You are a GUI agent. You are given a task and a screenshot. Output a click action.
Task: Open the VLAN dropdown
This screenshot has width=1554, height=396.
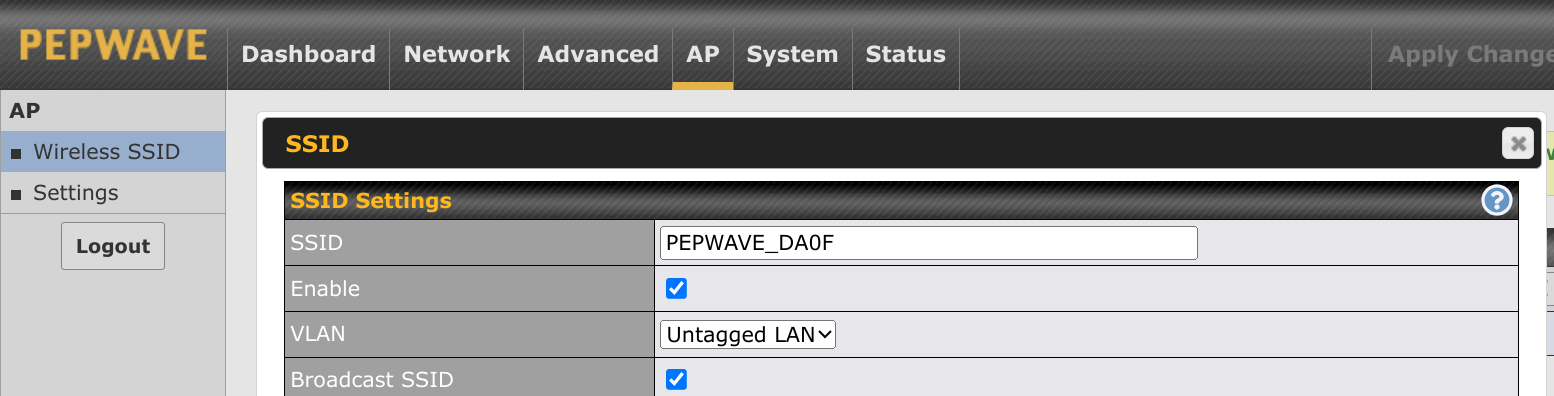pos(748,335)
